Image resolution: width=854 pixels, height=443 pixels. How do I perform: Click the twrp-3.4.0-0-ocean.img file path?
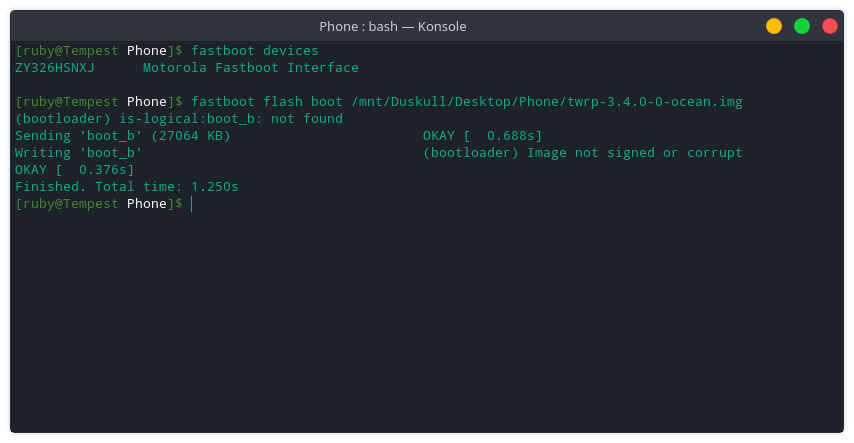547,102
